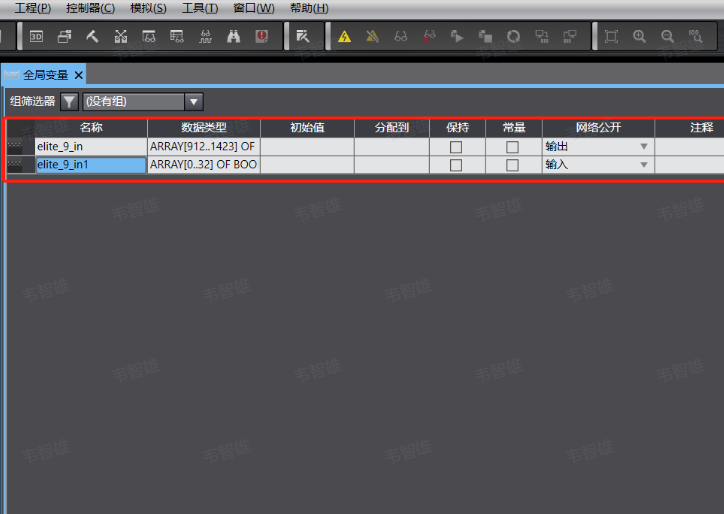Click the hammer build icon
This screenshot has width=724, height=514.
point(92,36)
